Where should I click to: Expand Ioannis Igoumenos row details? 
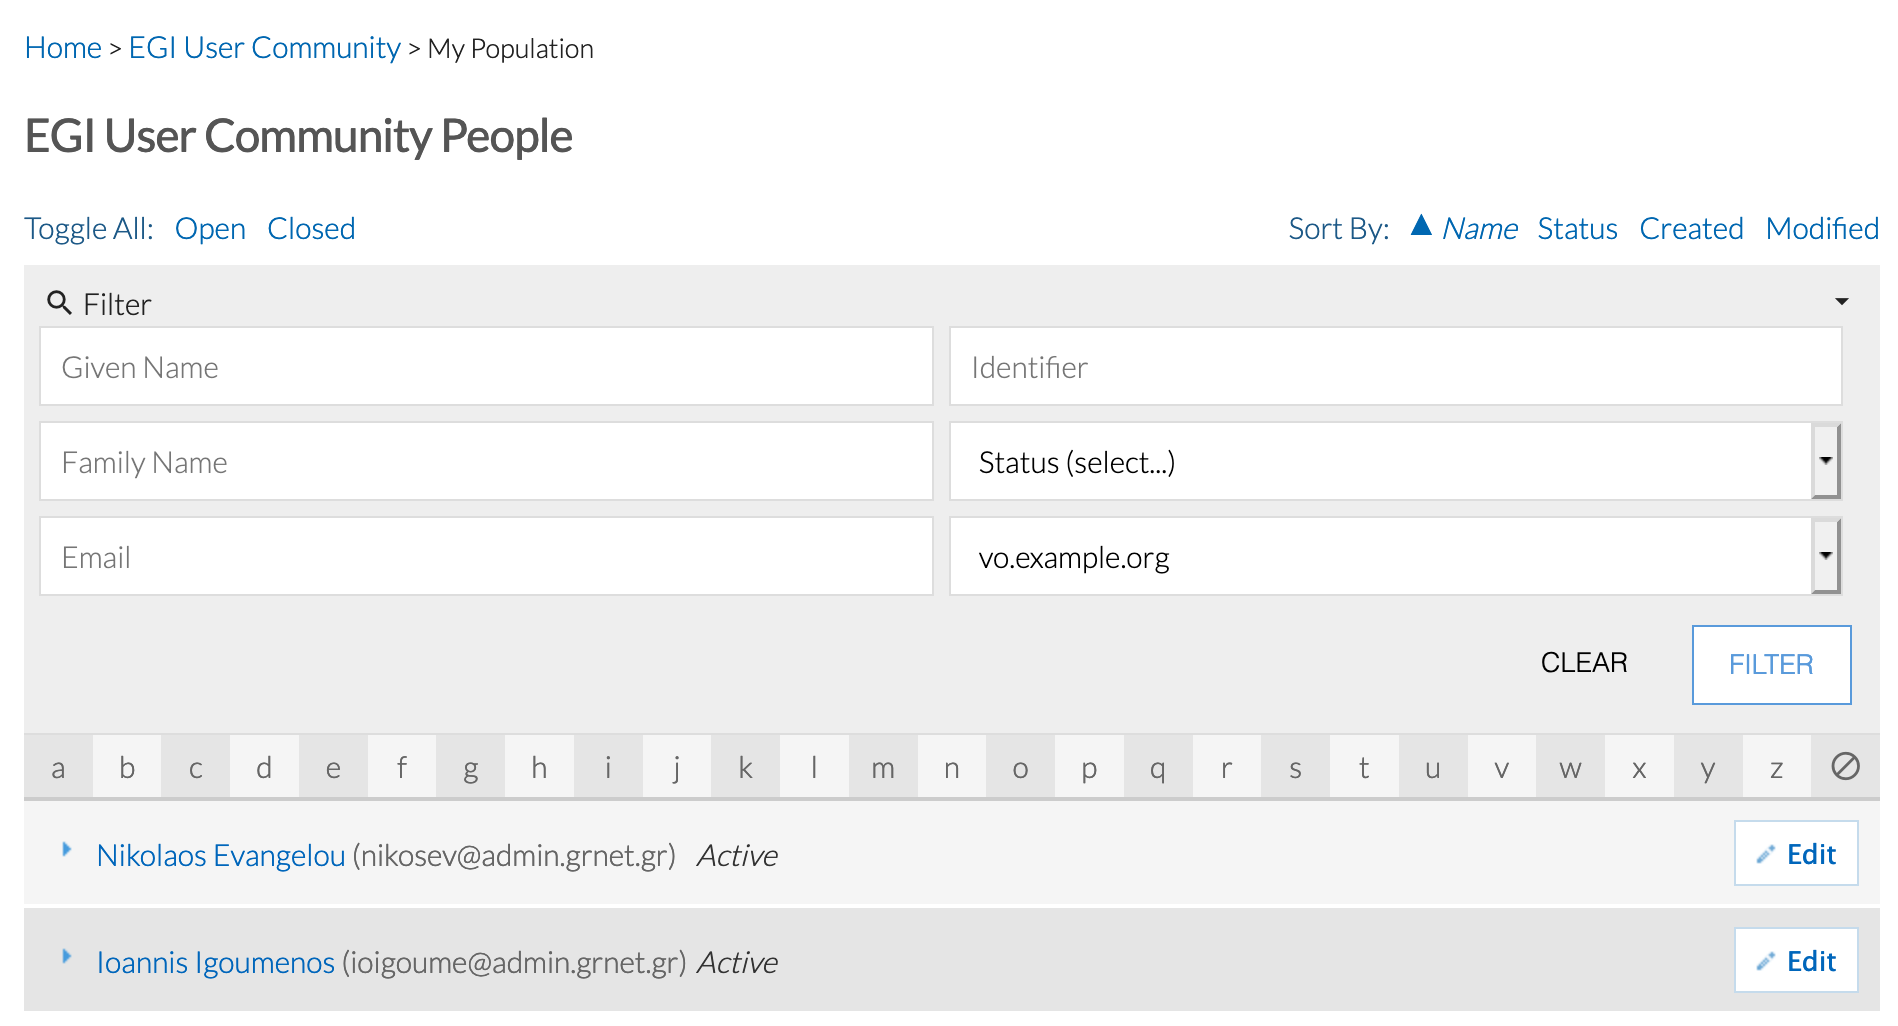click(67, 957)
